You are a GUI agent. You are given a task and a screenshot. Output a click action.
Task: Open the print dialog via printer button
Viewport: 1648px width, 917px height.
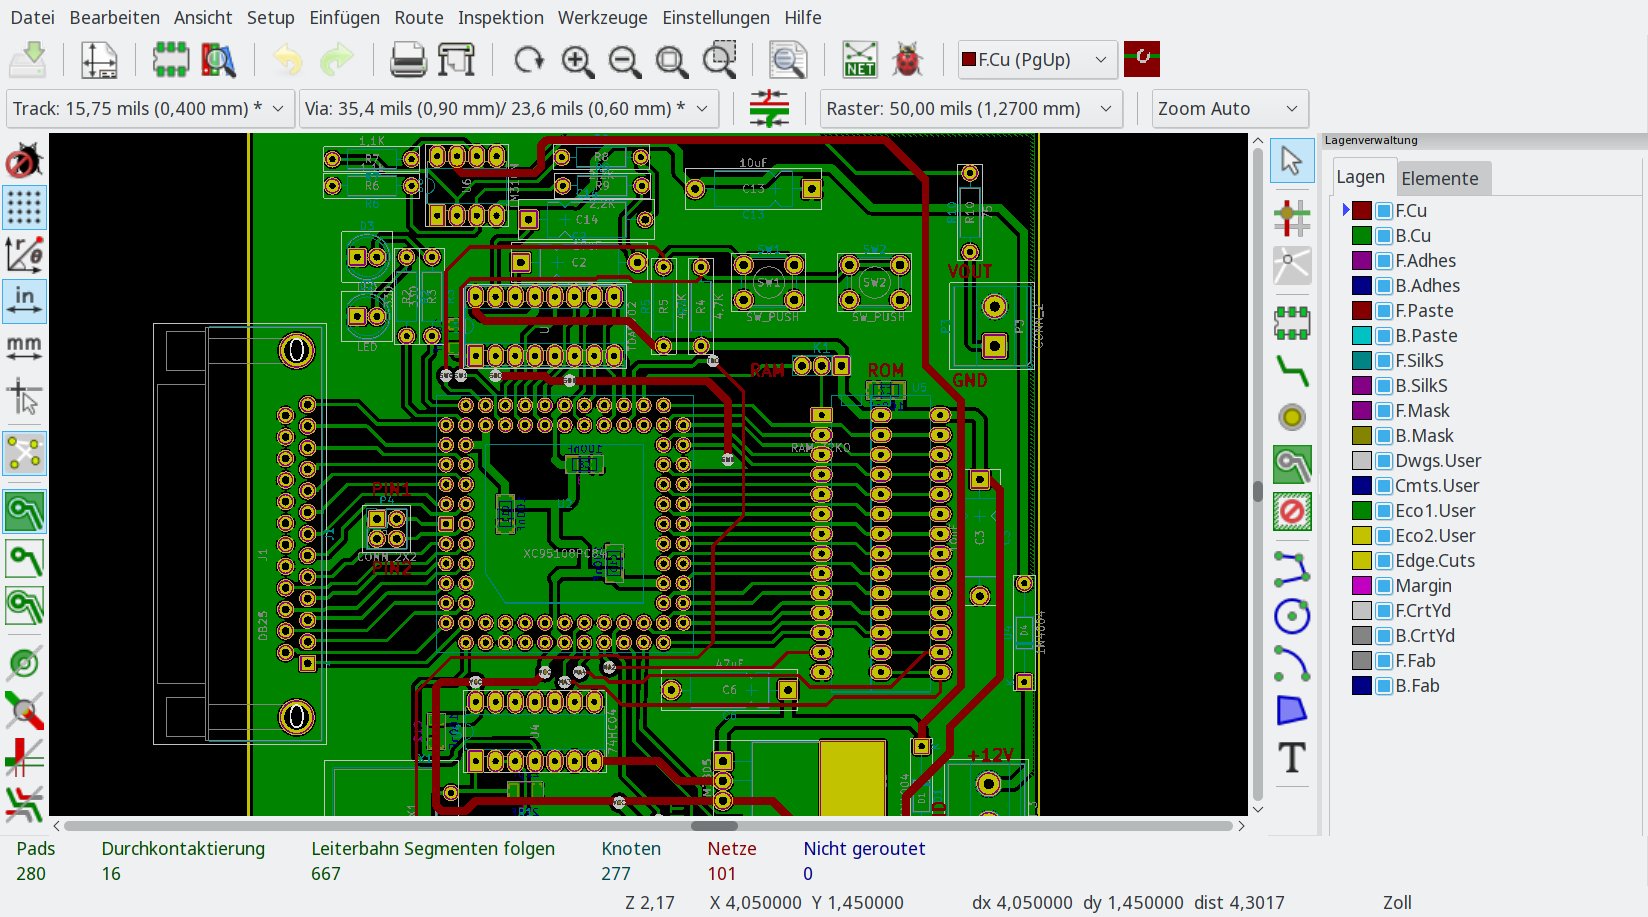(408, 59)
